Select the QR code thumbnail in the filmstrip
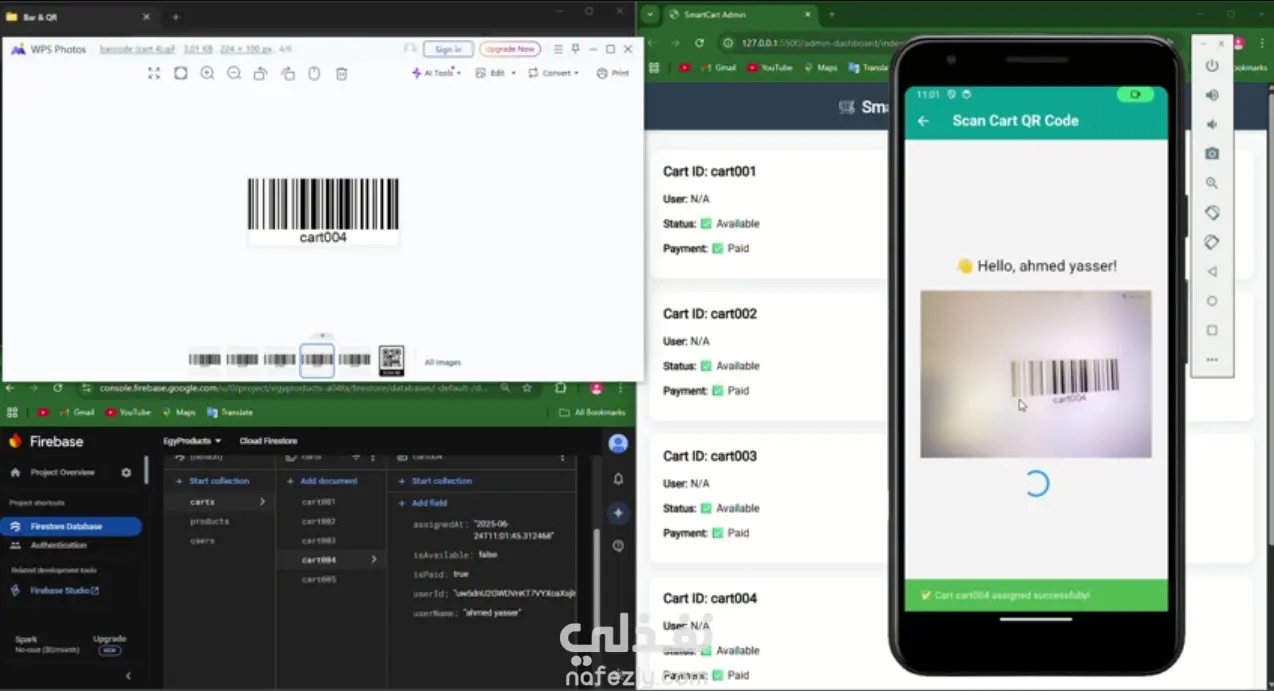1274x691 pixels. [x=391, y=360]
